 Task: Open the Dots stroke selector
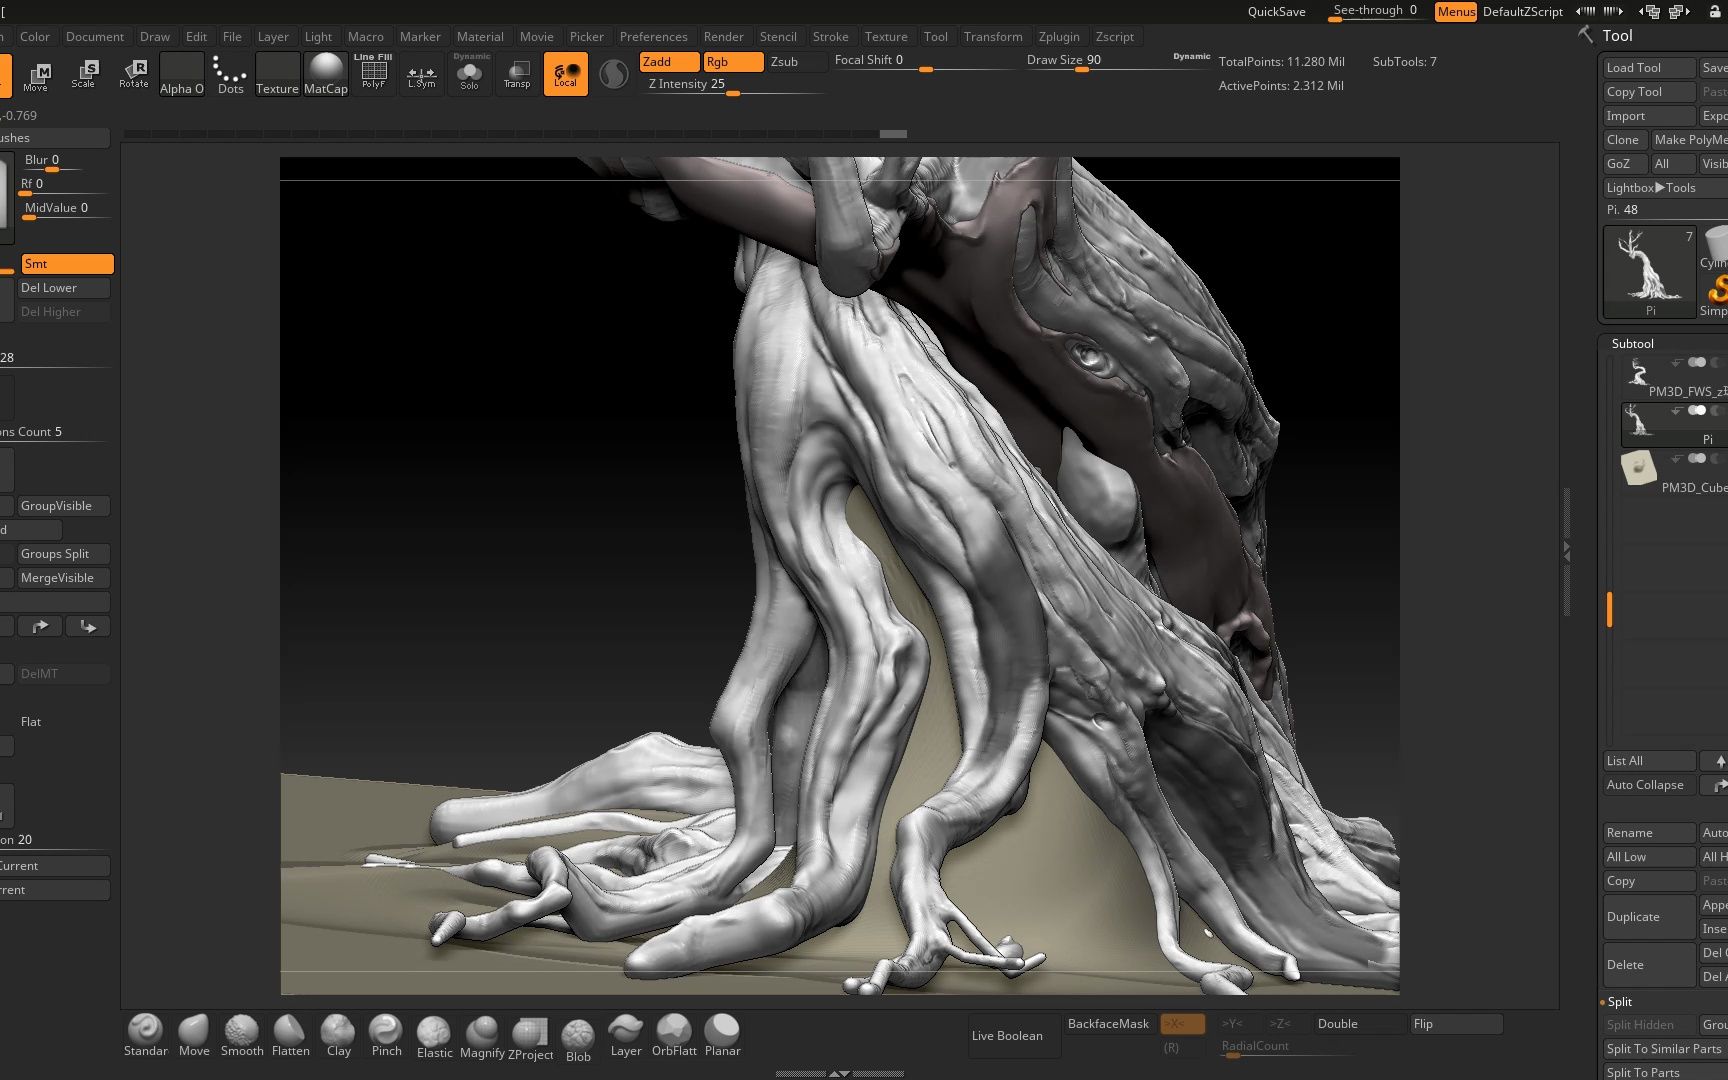pos(229,72)
